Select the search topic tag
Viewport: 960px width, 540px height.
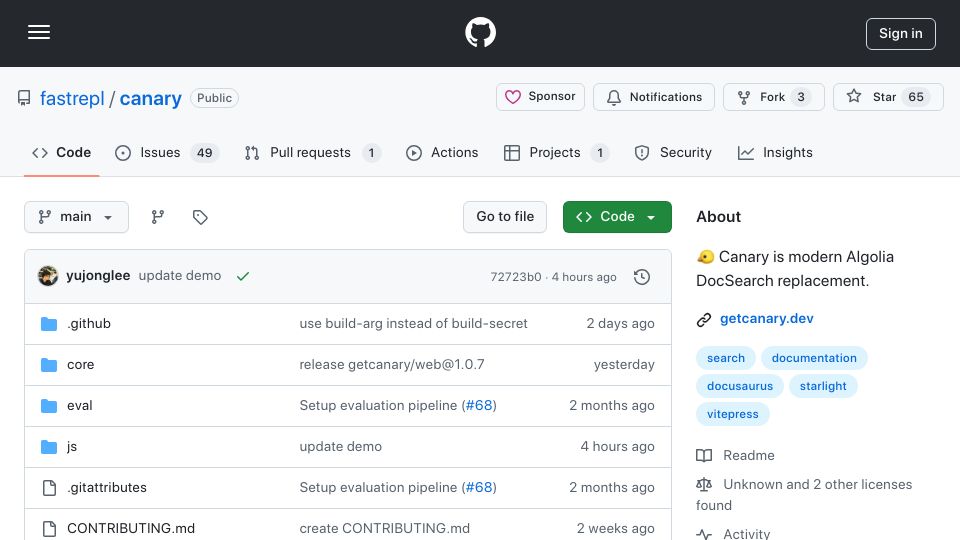pos(726,358)
